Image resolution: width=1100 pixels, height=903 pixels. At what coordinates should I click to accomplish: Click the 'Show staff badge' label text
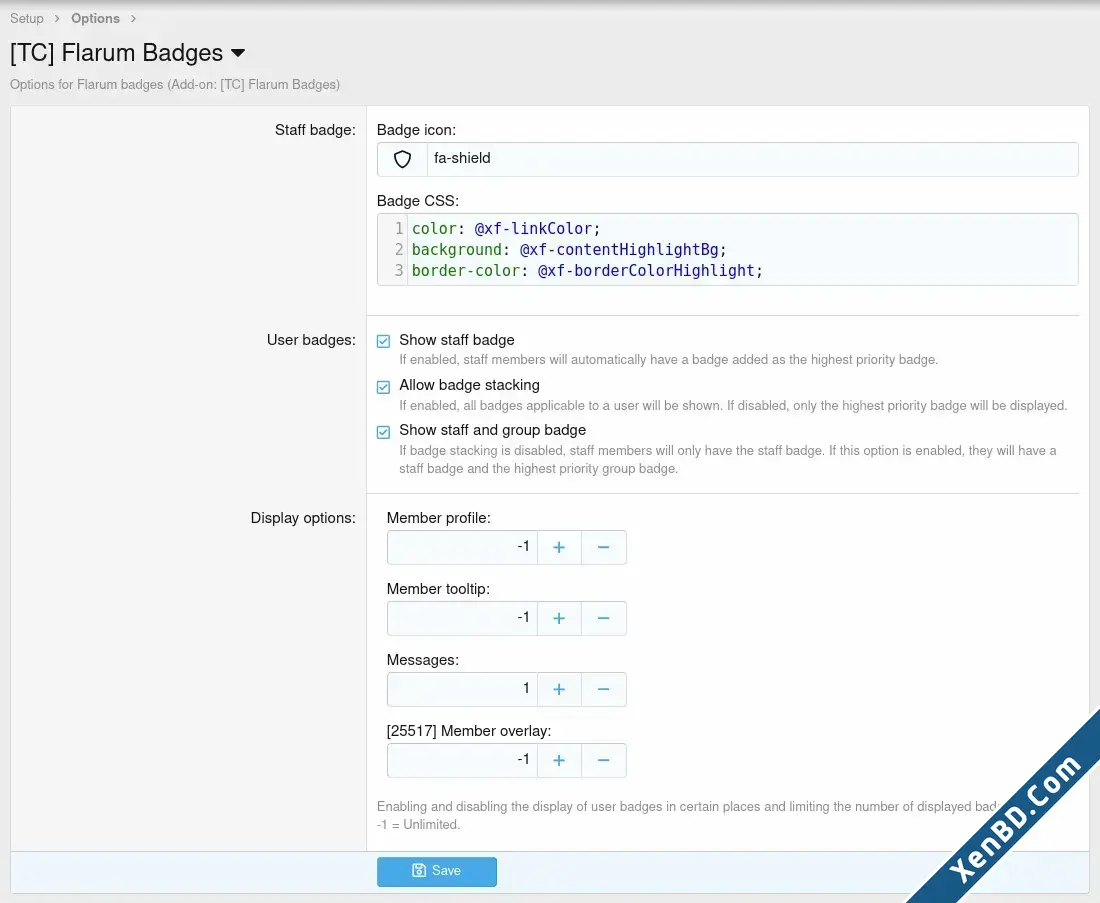457,340
